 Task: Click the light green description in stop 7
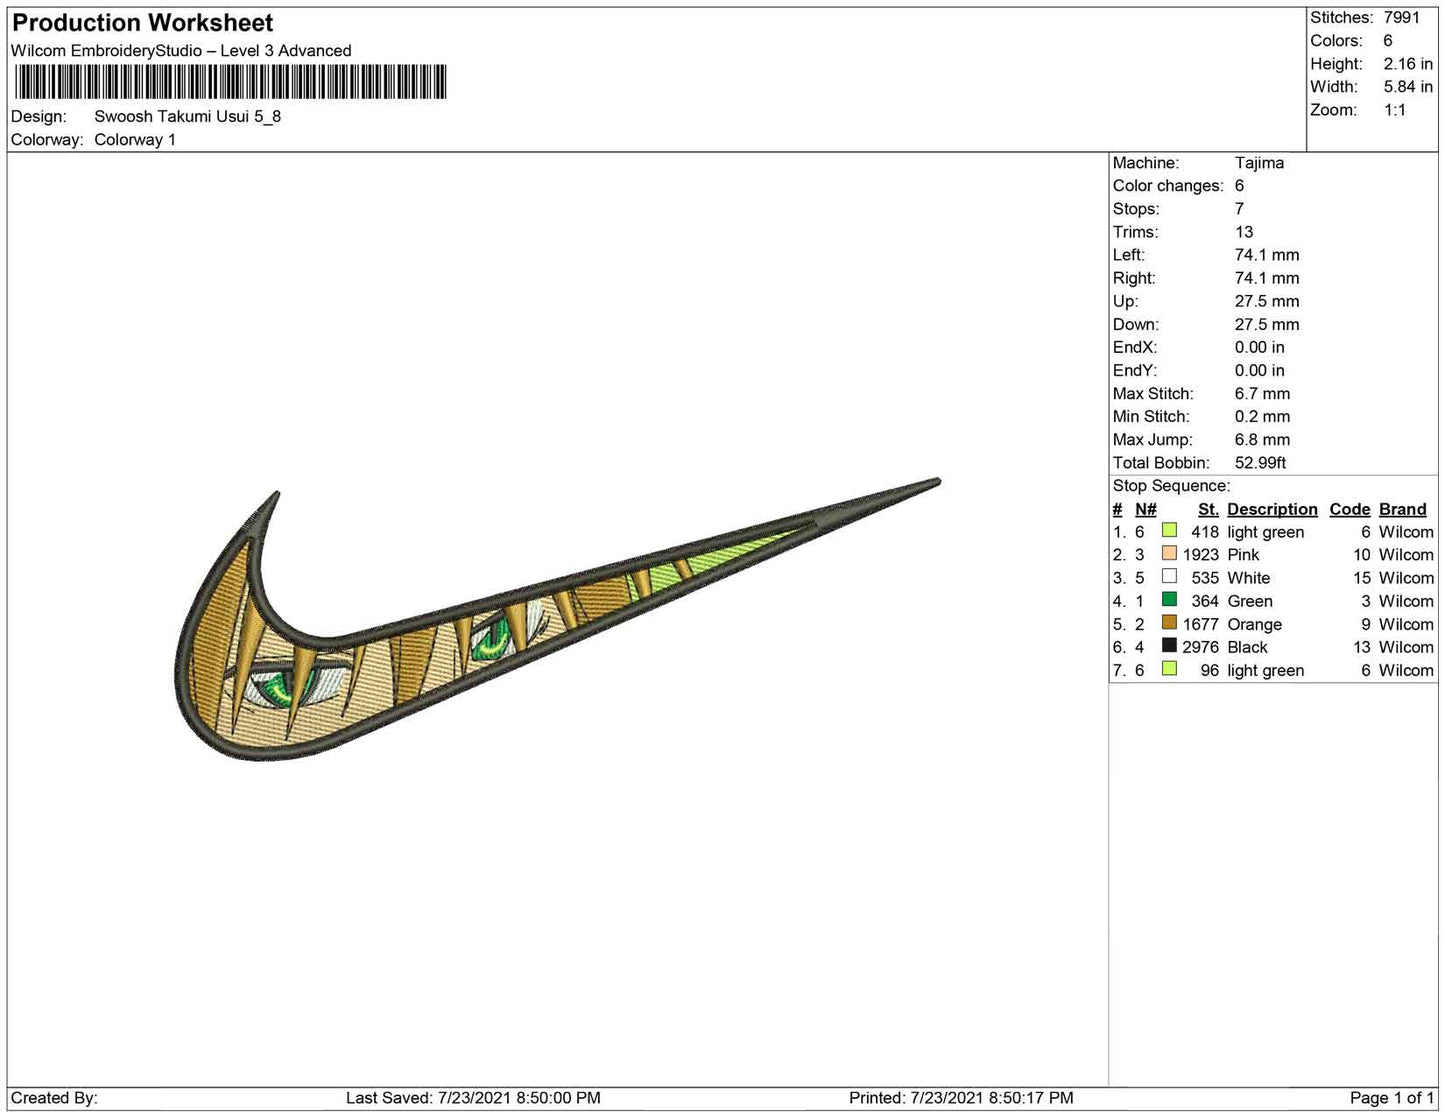click(x=1266, y=670)
